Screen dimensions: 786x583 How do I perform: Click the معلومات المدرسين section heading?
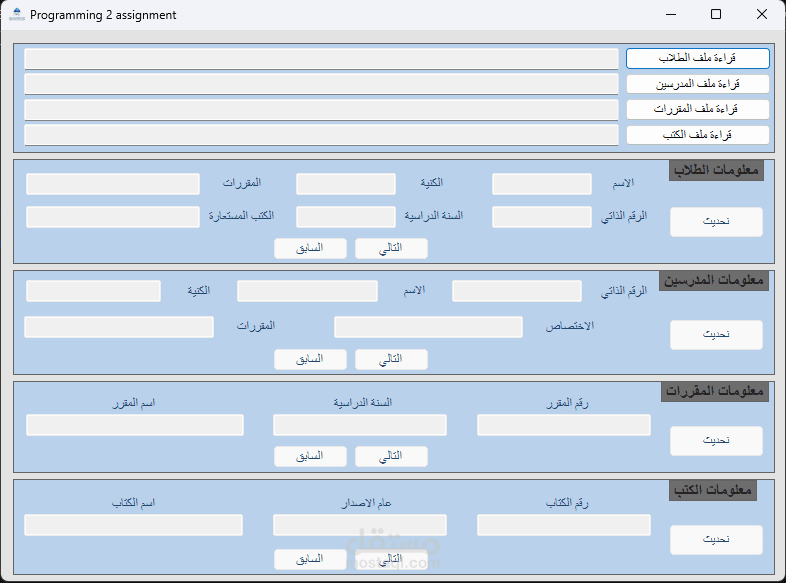point(714,281)
